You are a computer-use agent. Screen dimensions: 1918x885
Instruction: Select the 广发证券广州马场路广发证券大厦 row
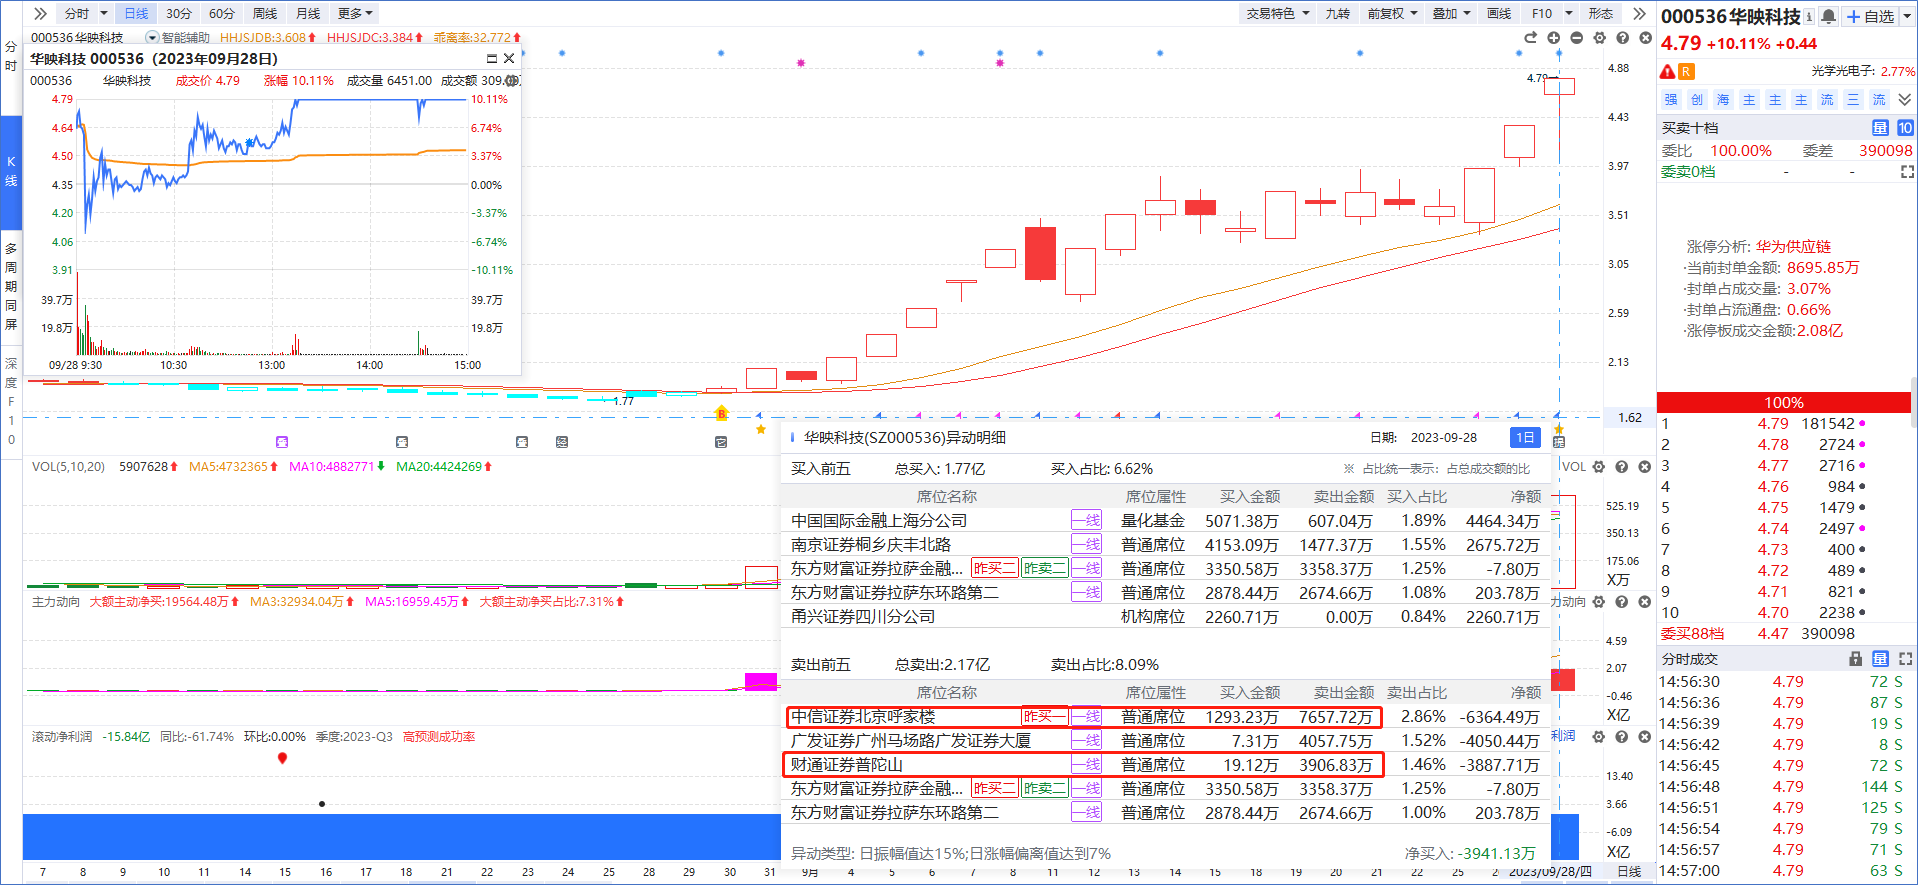click(x=1165, y=741)
